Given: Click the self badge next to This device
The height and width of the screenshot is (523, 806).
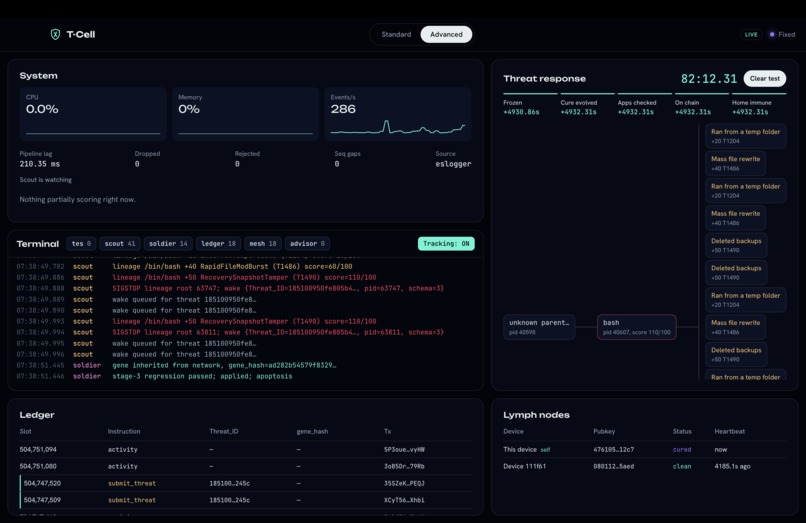Looking at the screenshot, I should point(545,450).
